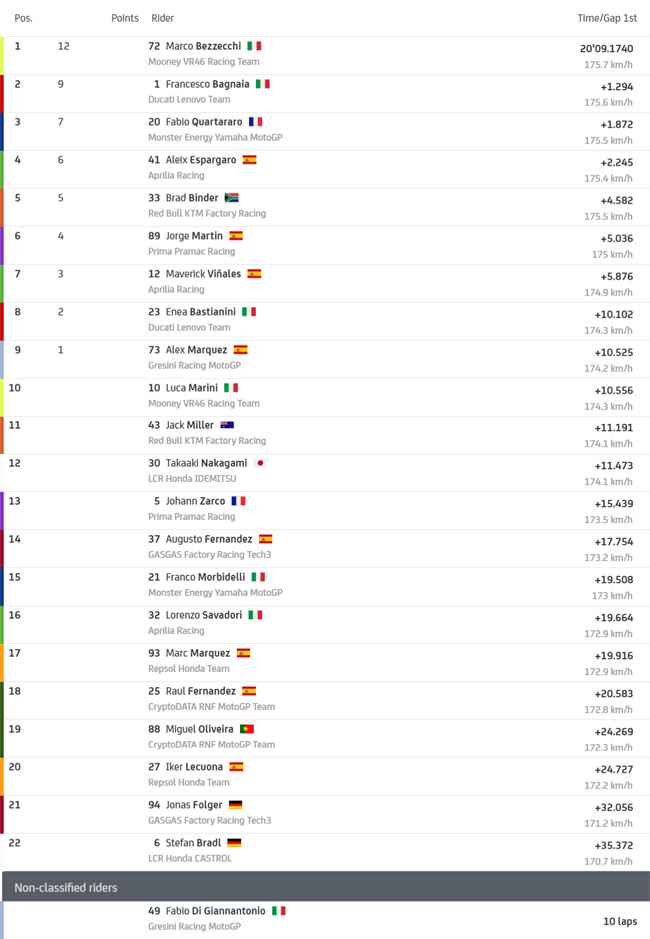This screenshot has width=650, height=939.
Task: Open Francesco Bagnaia rider name
Action: 207,84
